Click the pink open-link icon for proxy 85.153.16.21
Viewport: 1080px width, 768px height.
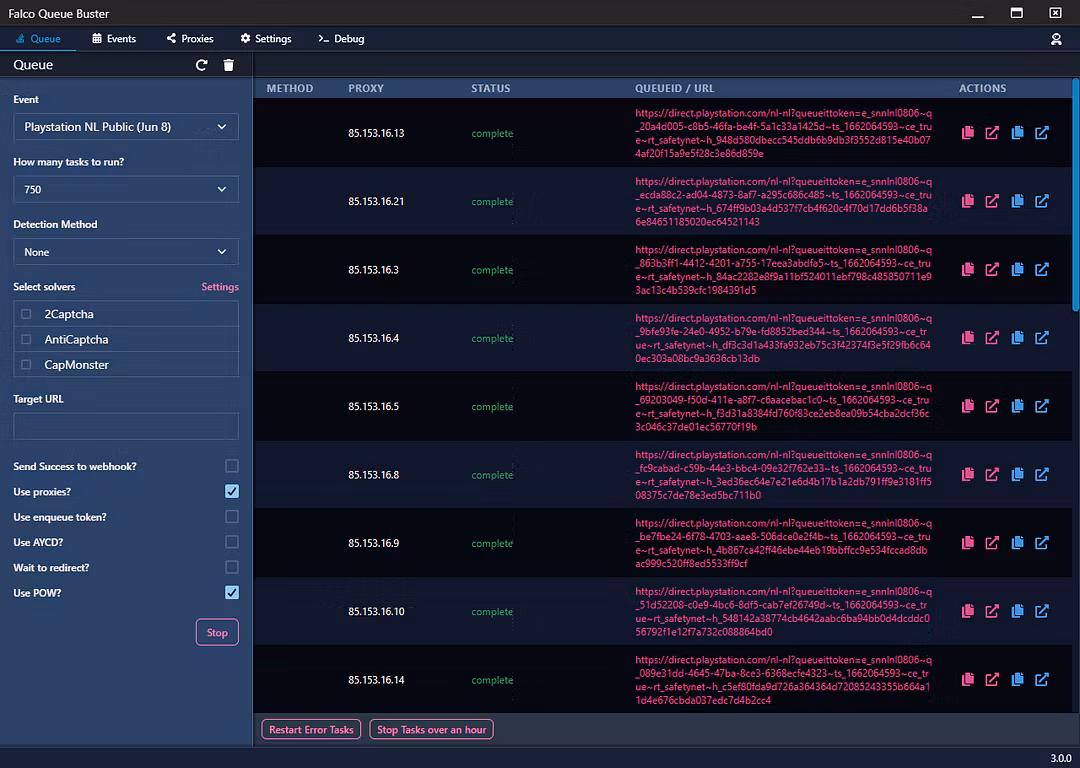click(992, 201)
